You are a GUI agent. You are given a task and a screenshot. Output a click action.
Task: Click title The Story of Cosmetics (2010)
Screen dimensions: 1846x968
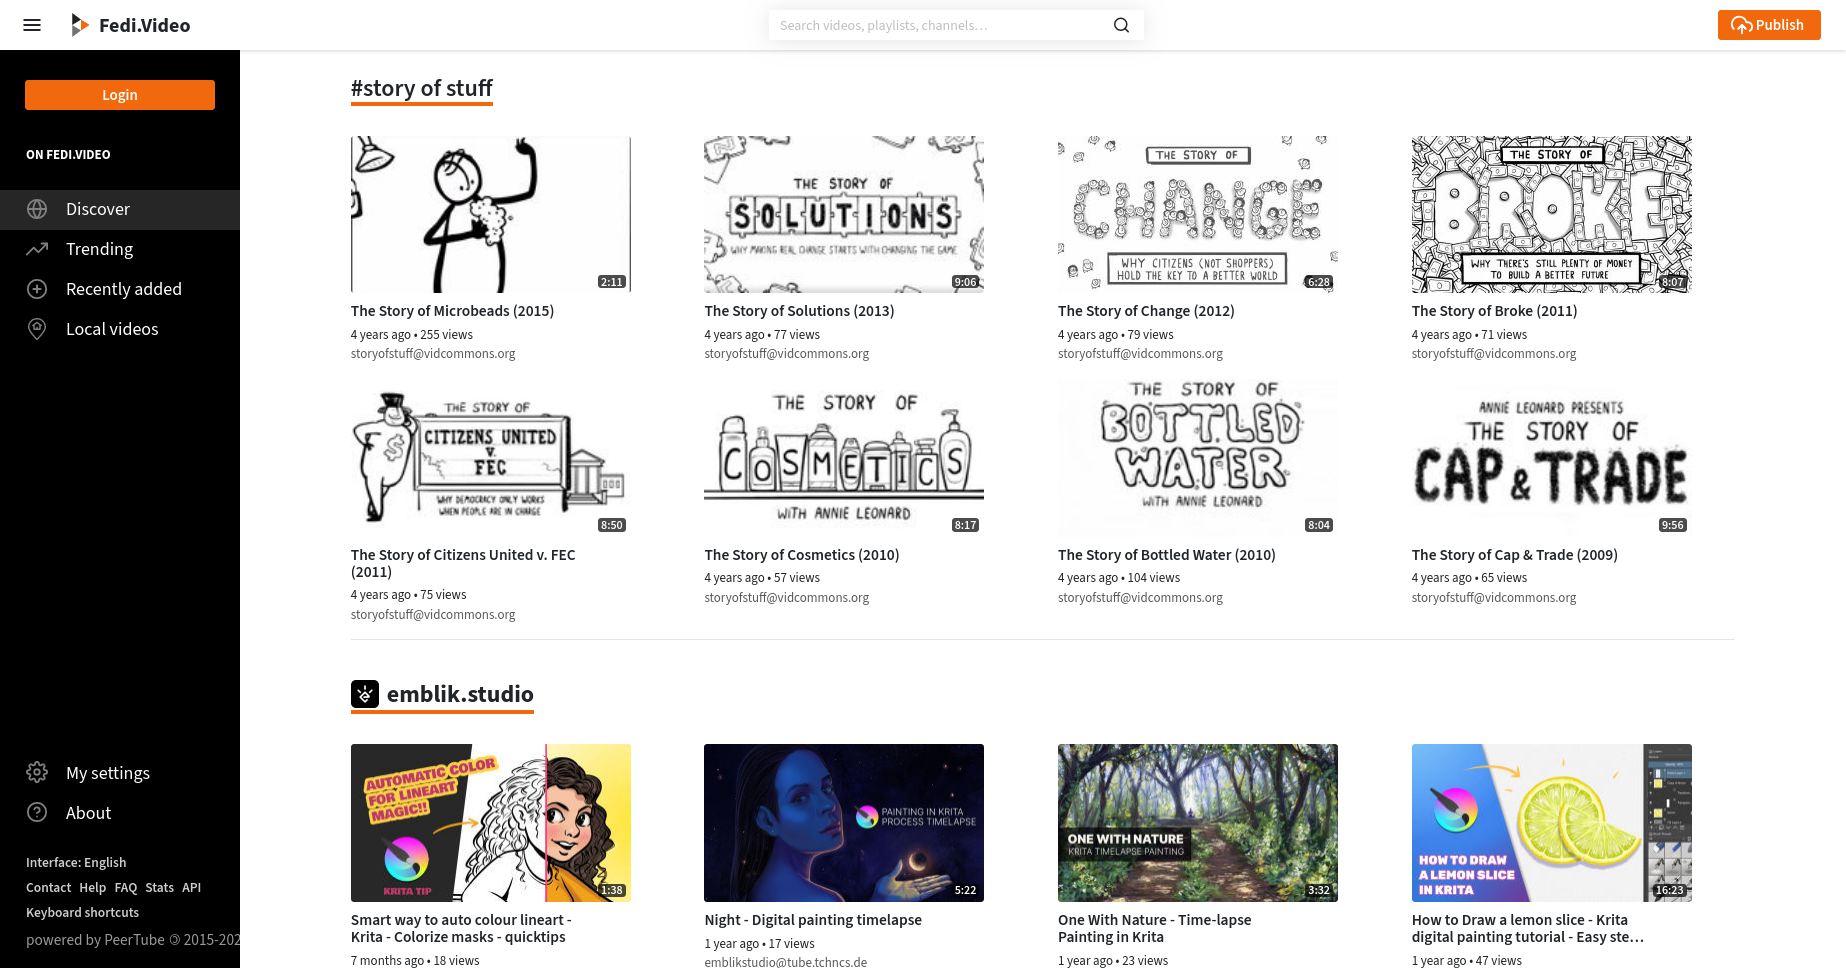801,555
